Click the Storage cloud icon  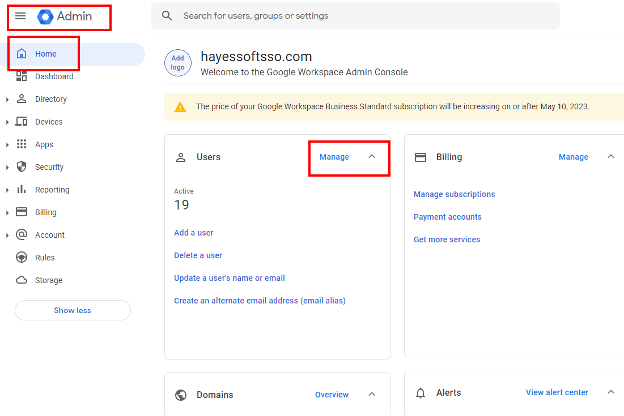pyautogui.click(x=21, y=280)
